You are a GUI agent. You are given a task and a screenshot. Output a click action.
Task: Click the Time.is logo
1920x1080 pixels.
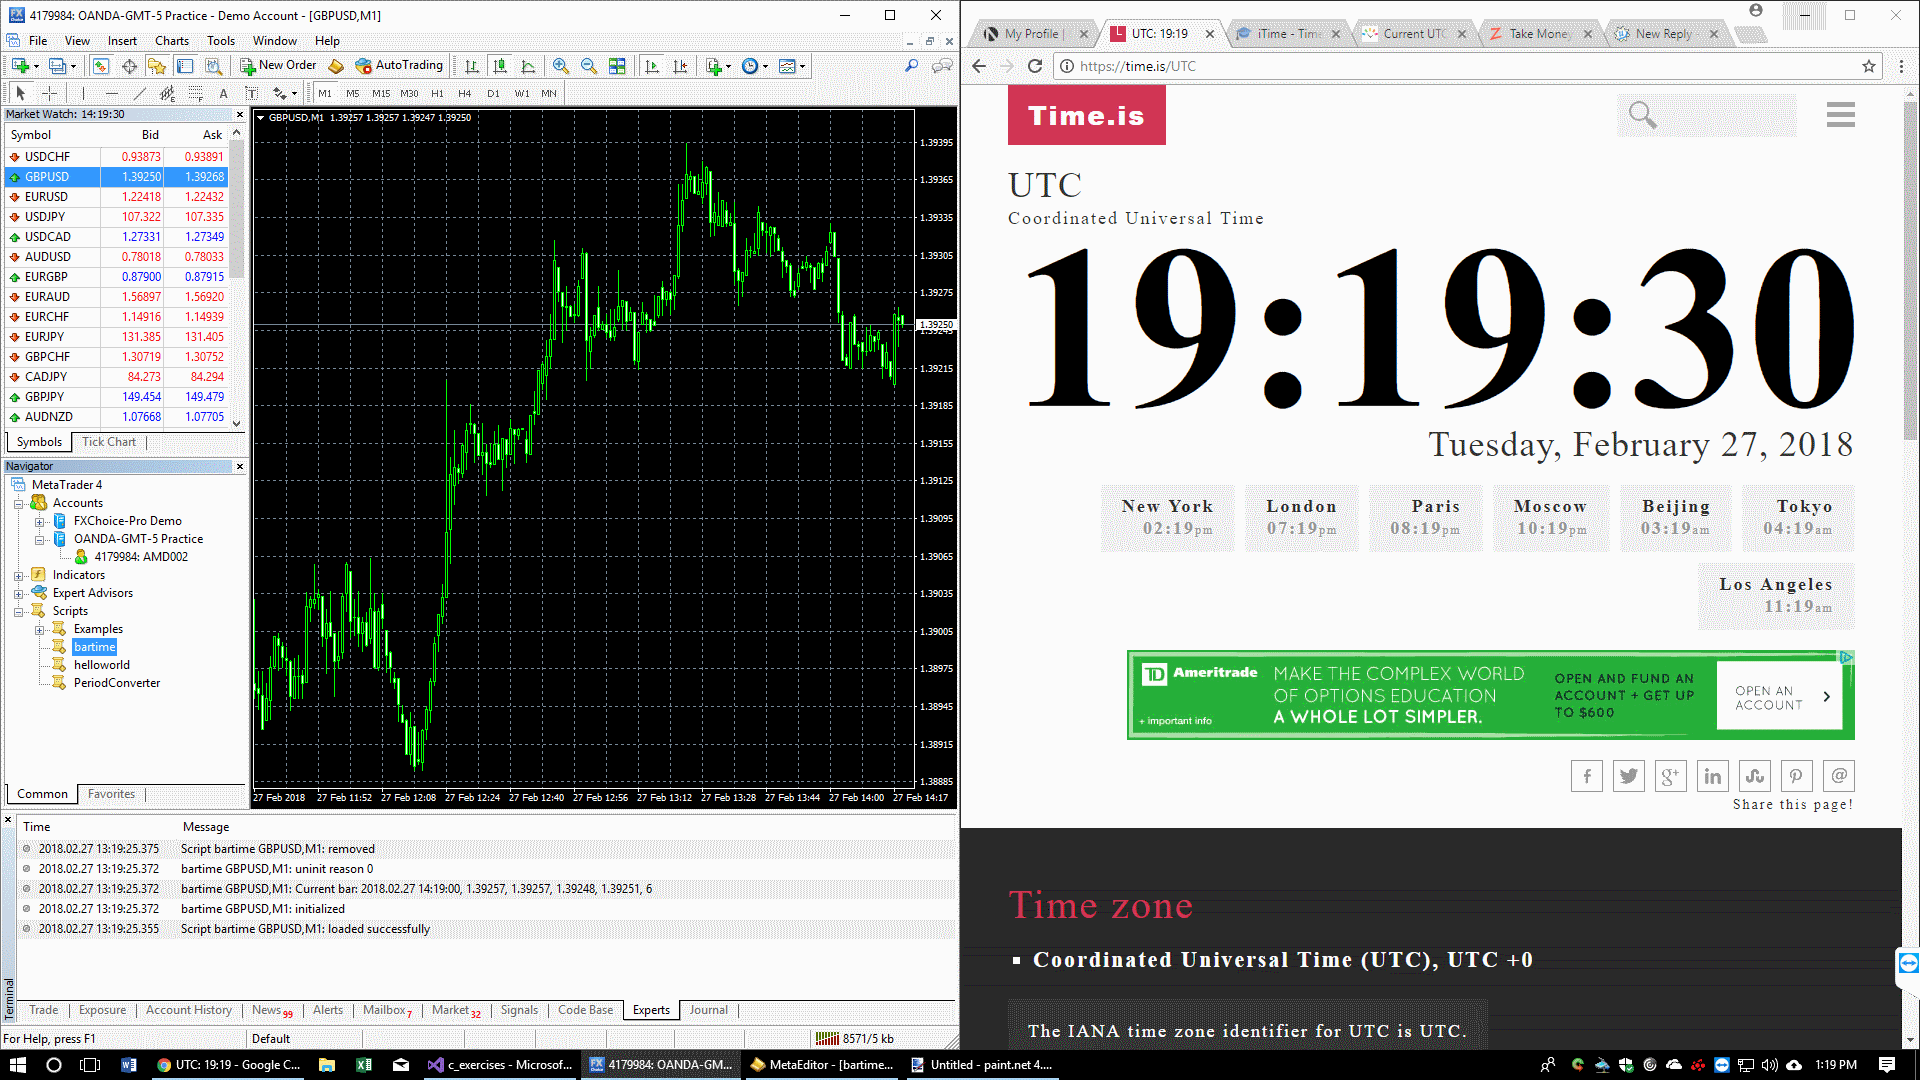(1086, 115)
